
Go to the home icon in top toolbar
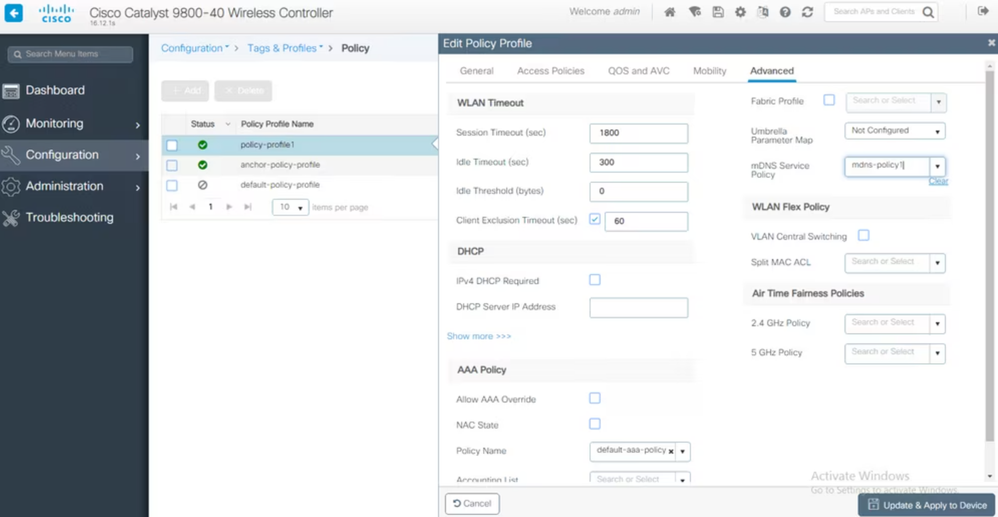point(670,12)
